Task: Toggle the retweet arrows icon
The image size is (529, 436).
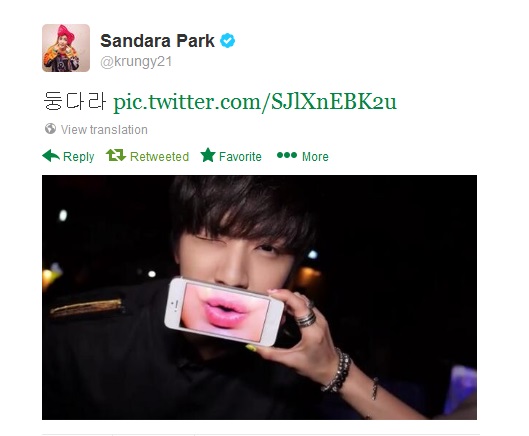Action: pos(116,155)
